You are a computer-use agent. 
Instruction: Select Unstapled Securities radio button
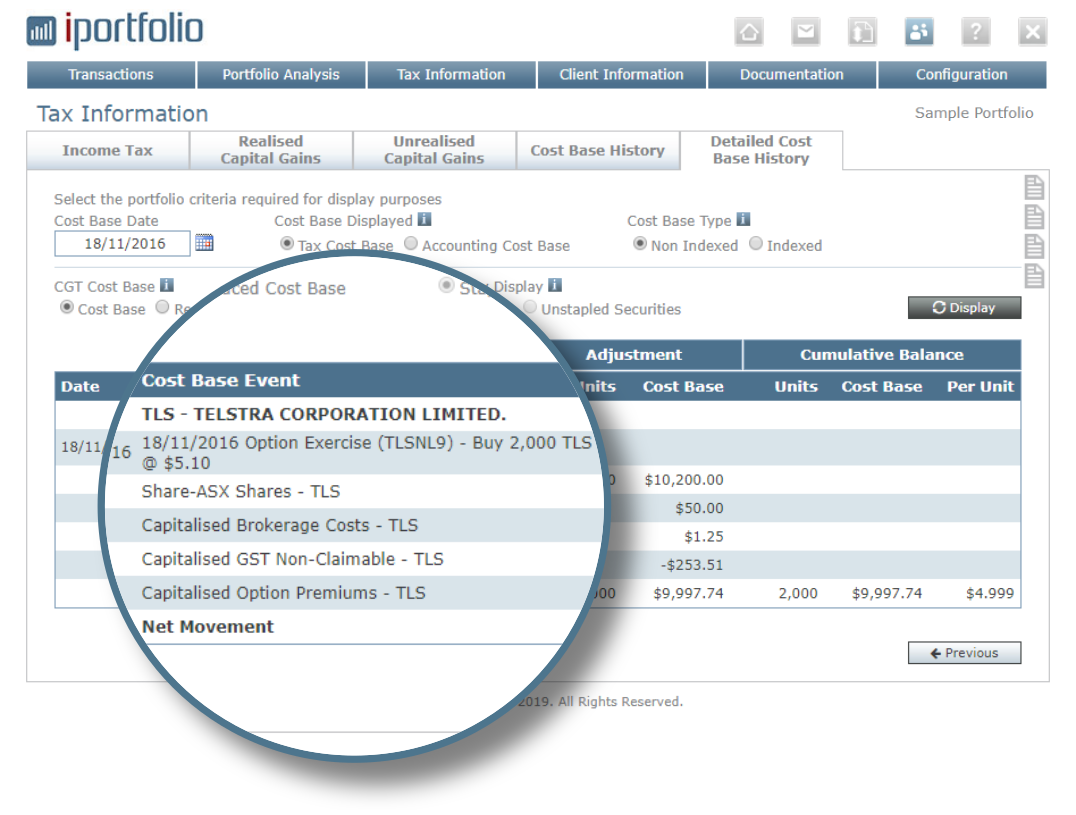[x=530, y=308]
